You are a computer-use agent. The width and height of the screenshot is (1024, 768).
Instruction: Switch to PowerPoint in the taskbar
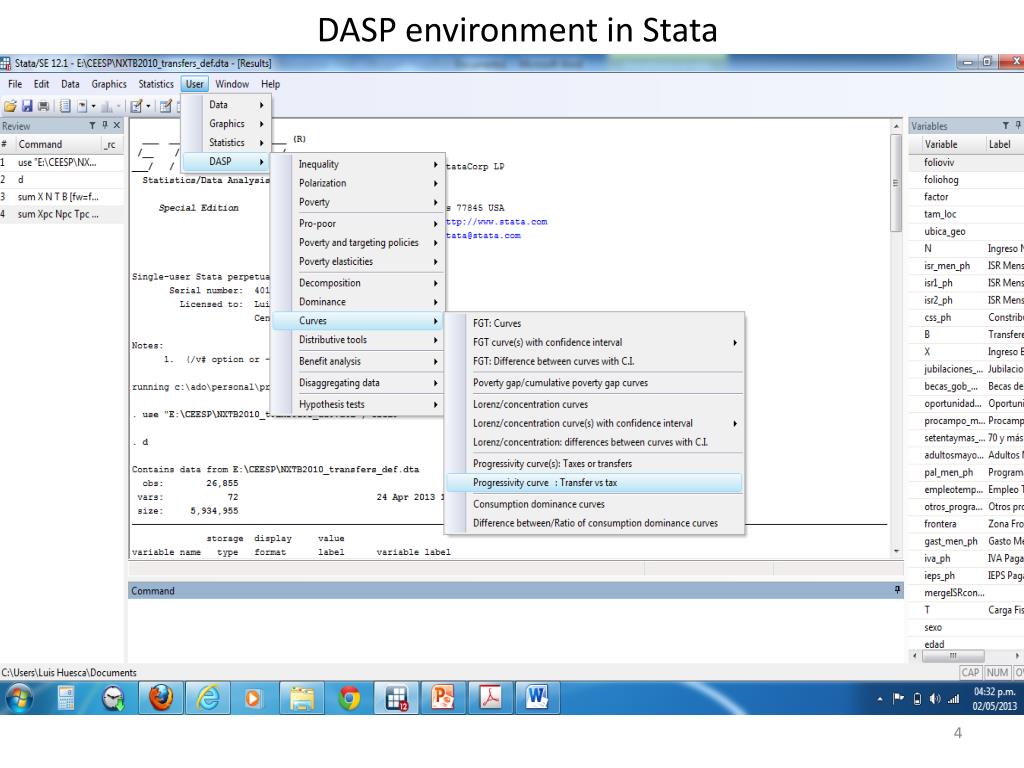(x=443, y=698)
